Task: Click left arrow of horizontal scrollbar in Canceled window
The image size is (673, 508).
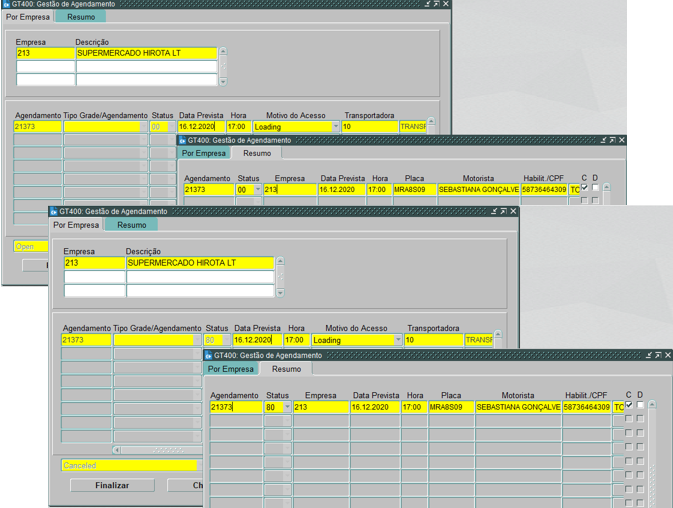Action: tap(116, 450)
